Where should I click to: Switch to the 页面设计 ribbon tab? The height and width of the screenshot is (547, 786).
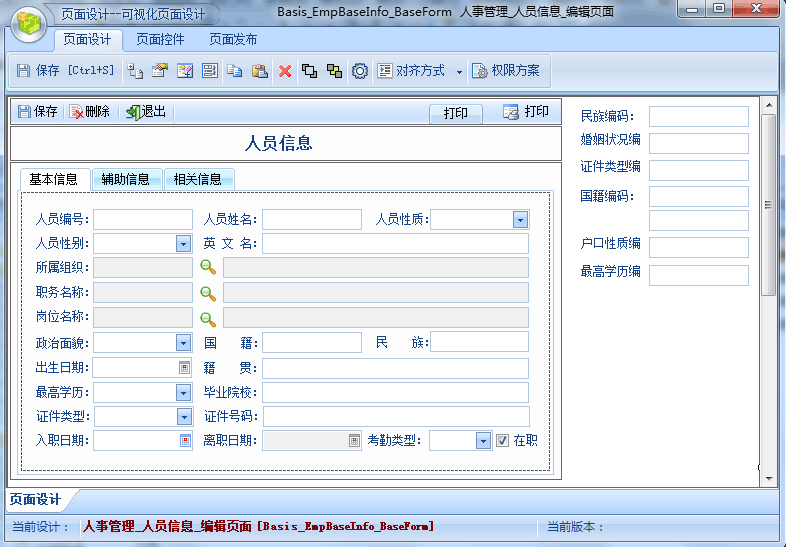pos(88,40)
